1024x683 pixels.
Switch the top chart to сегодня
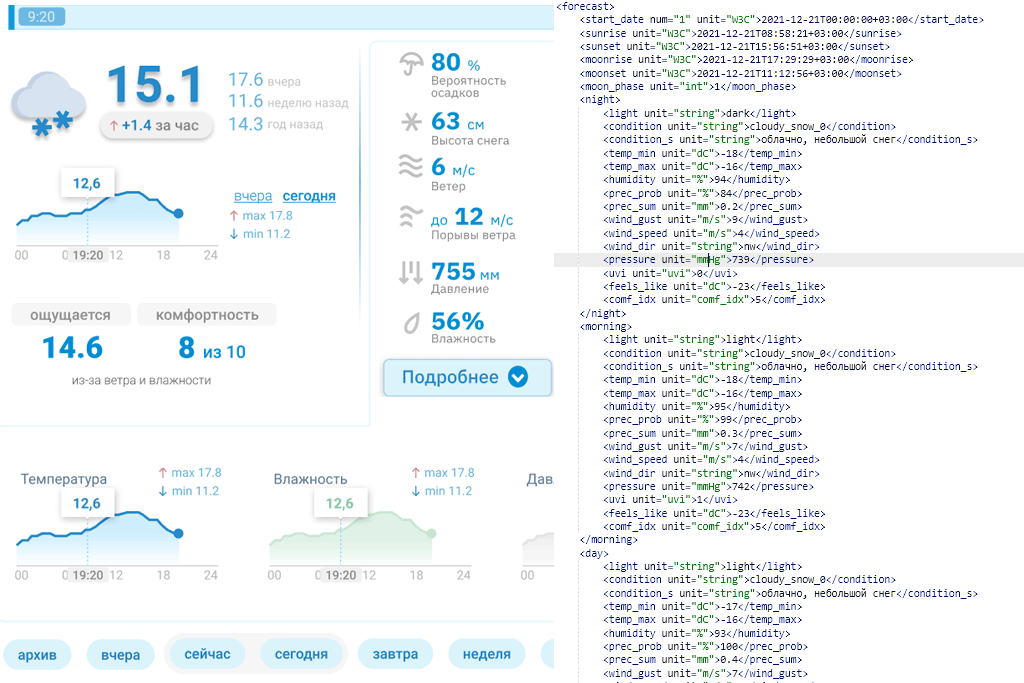tap(309, 196)
